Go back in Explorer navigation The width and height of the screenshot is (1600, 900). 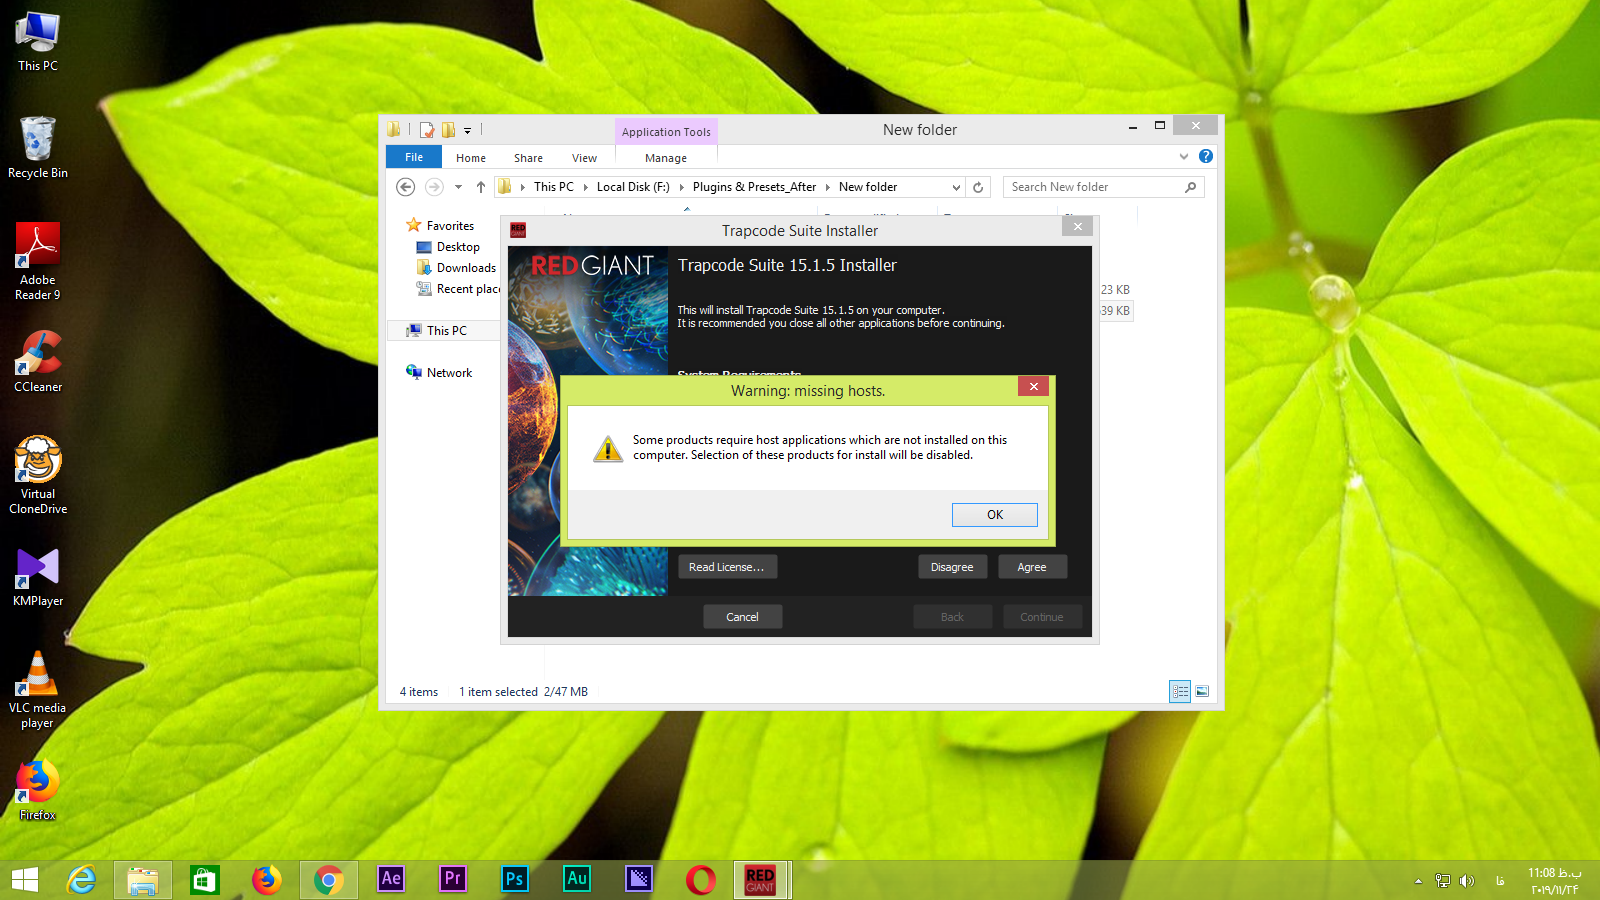[405, 187]
